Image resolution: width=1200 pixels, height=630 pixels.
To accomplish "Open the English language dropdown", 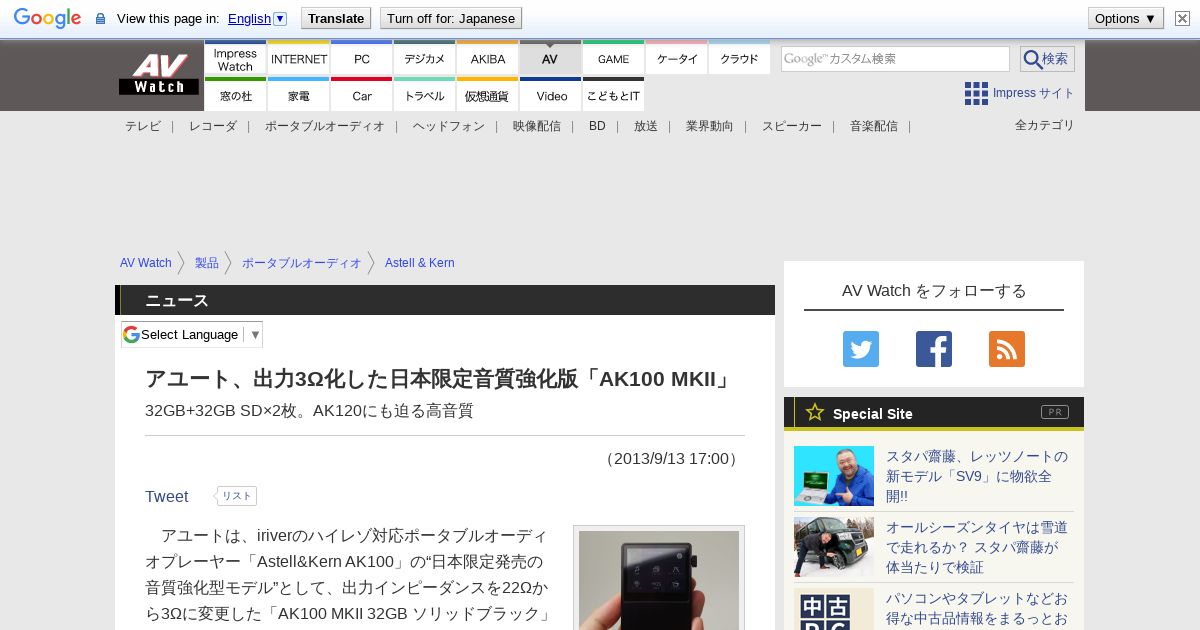I will pyautogui.click(x=257, y=18).
